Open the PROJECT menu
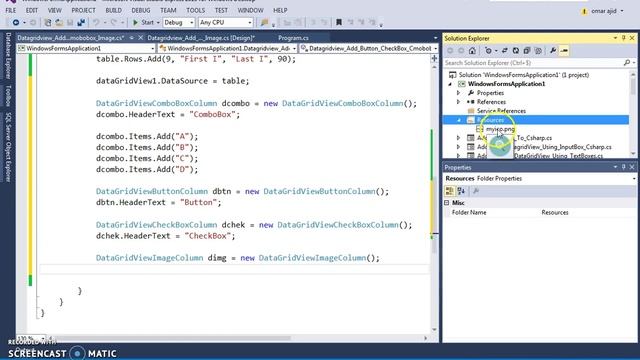 point(83,10)
